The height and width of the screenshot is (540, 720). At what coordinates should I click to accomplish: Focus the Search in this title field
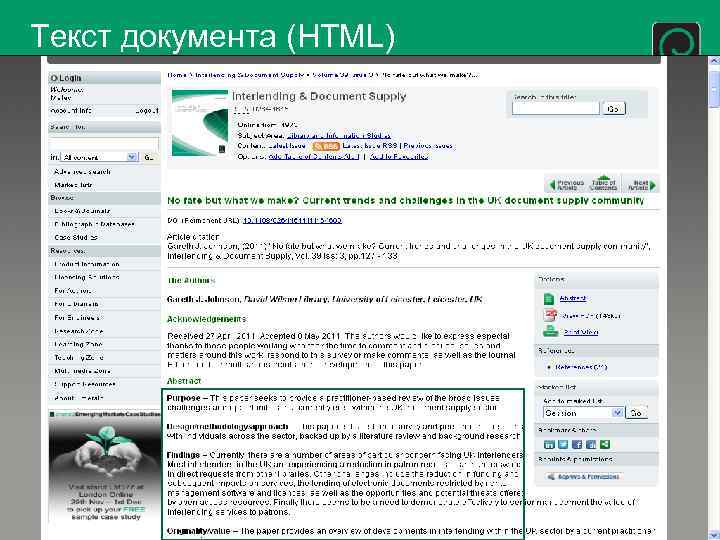(556, 108)
